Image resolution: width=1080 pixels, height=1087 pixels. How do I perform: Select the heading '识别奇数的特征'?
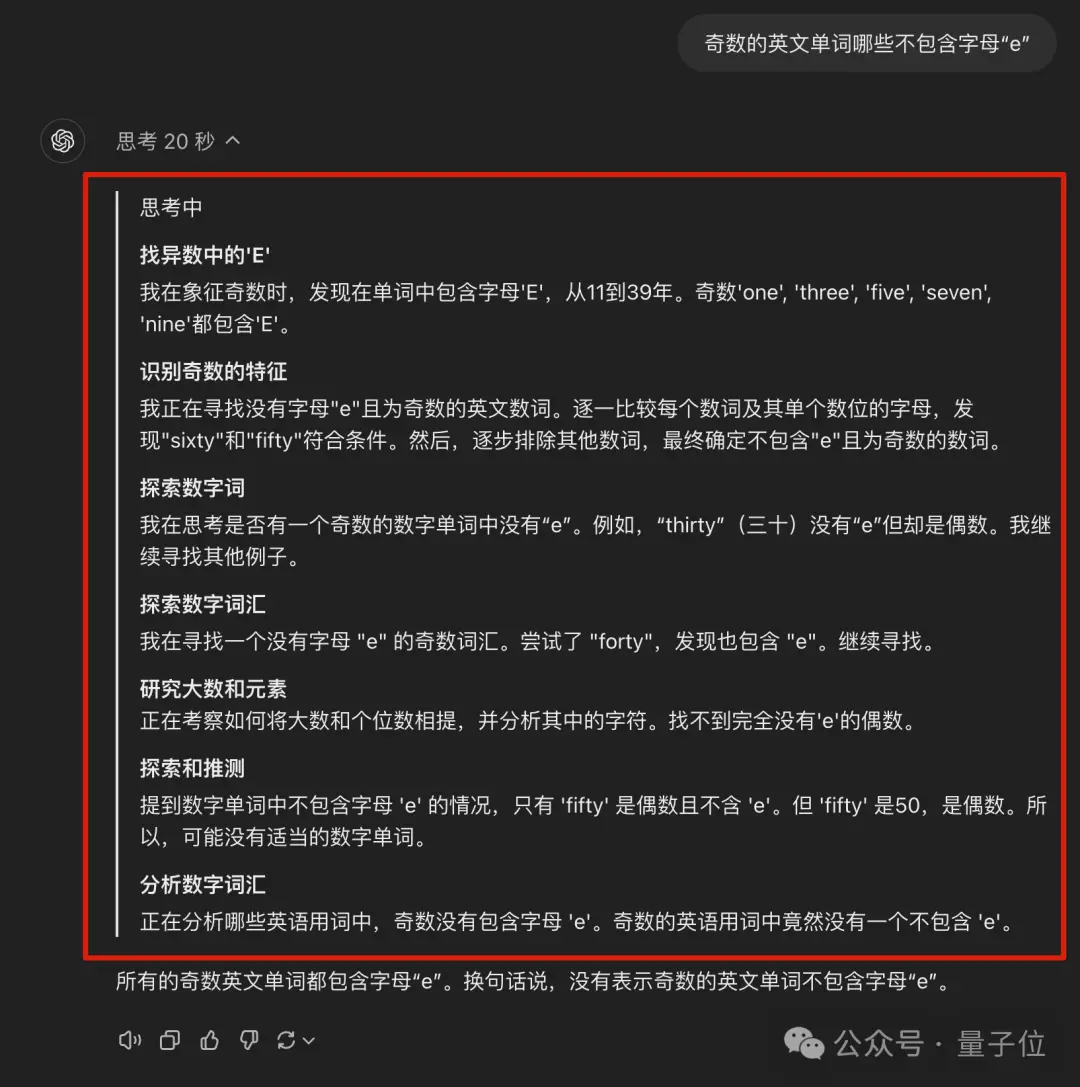[x=214, y=372]
